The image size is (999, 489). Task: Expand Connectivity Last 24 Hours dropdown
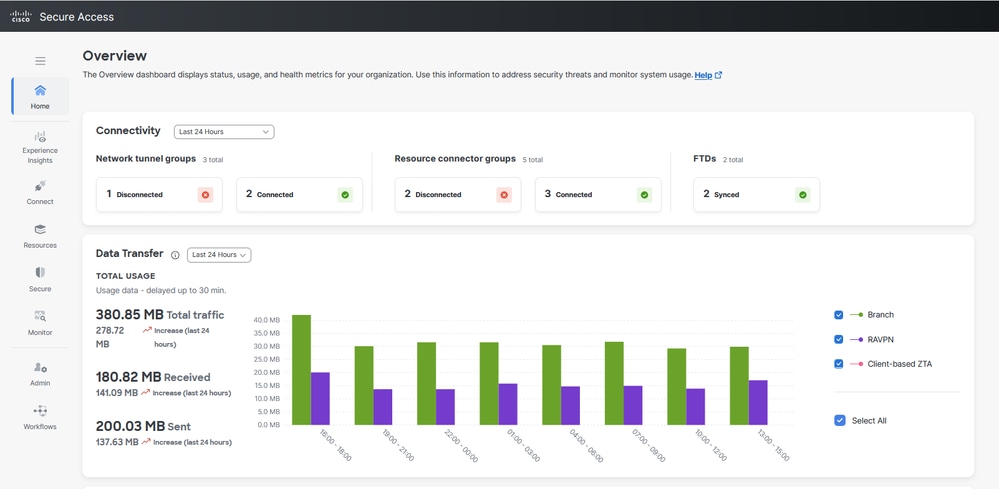(x=224, y=132)
